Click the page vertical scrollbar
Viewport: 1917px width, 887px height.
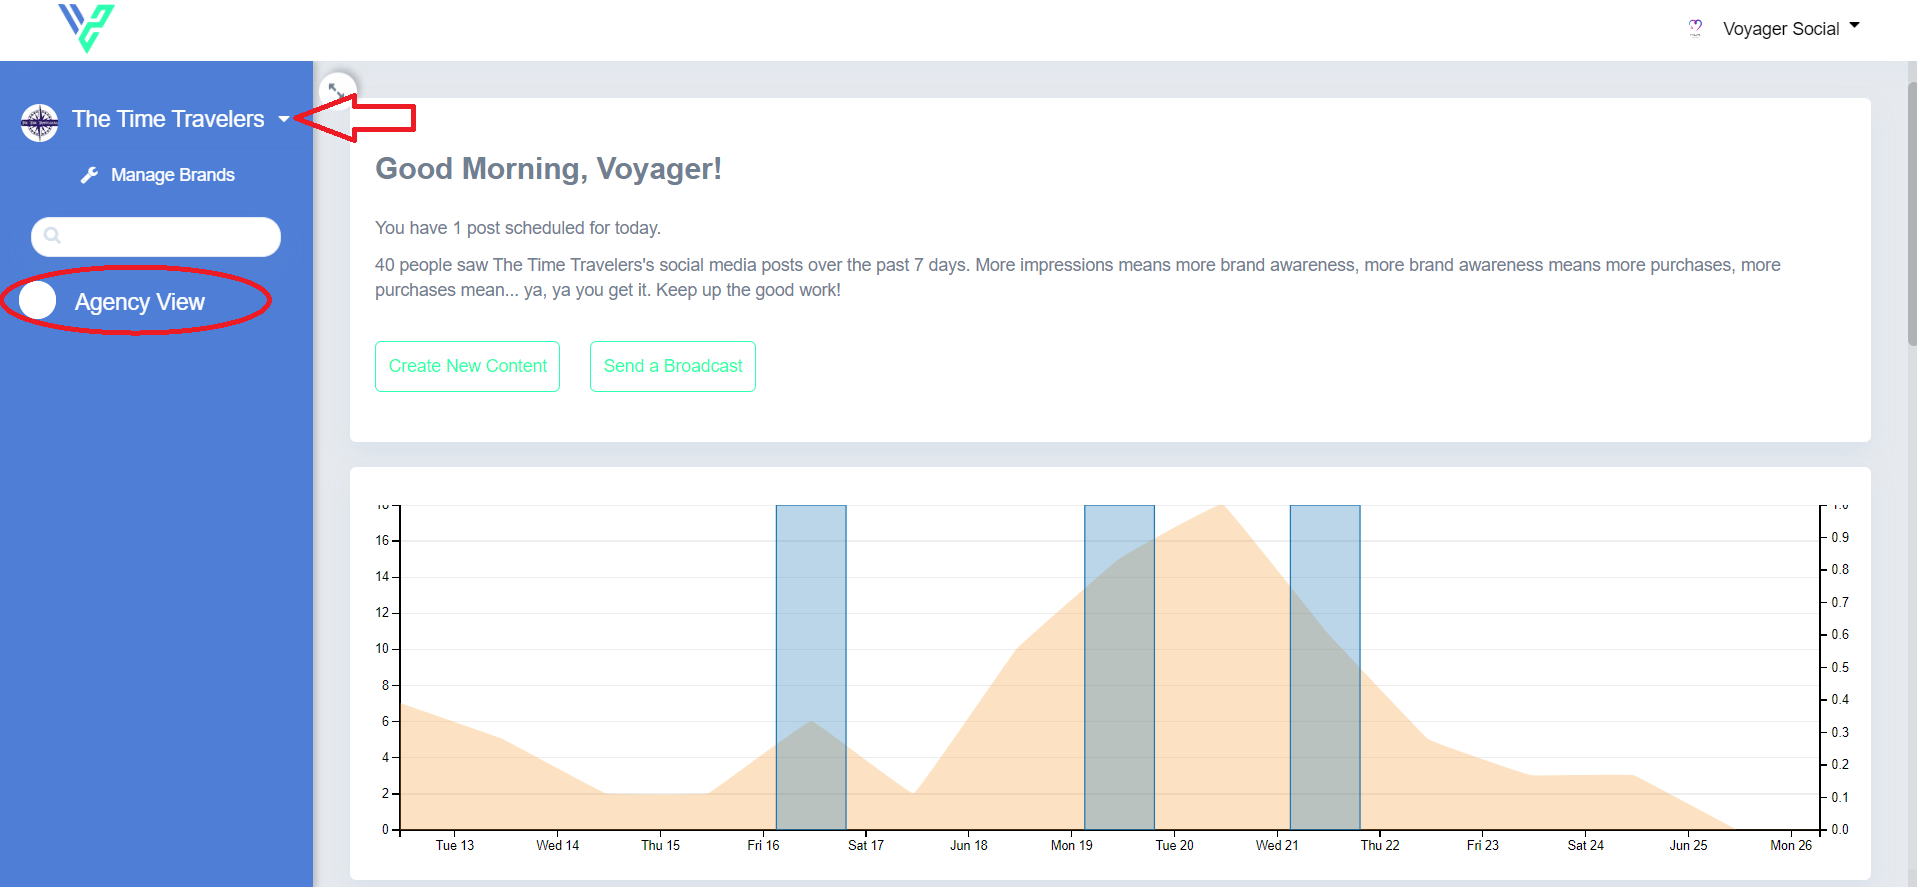1912,215
